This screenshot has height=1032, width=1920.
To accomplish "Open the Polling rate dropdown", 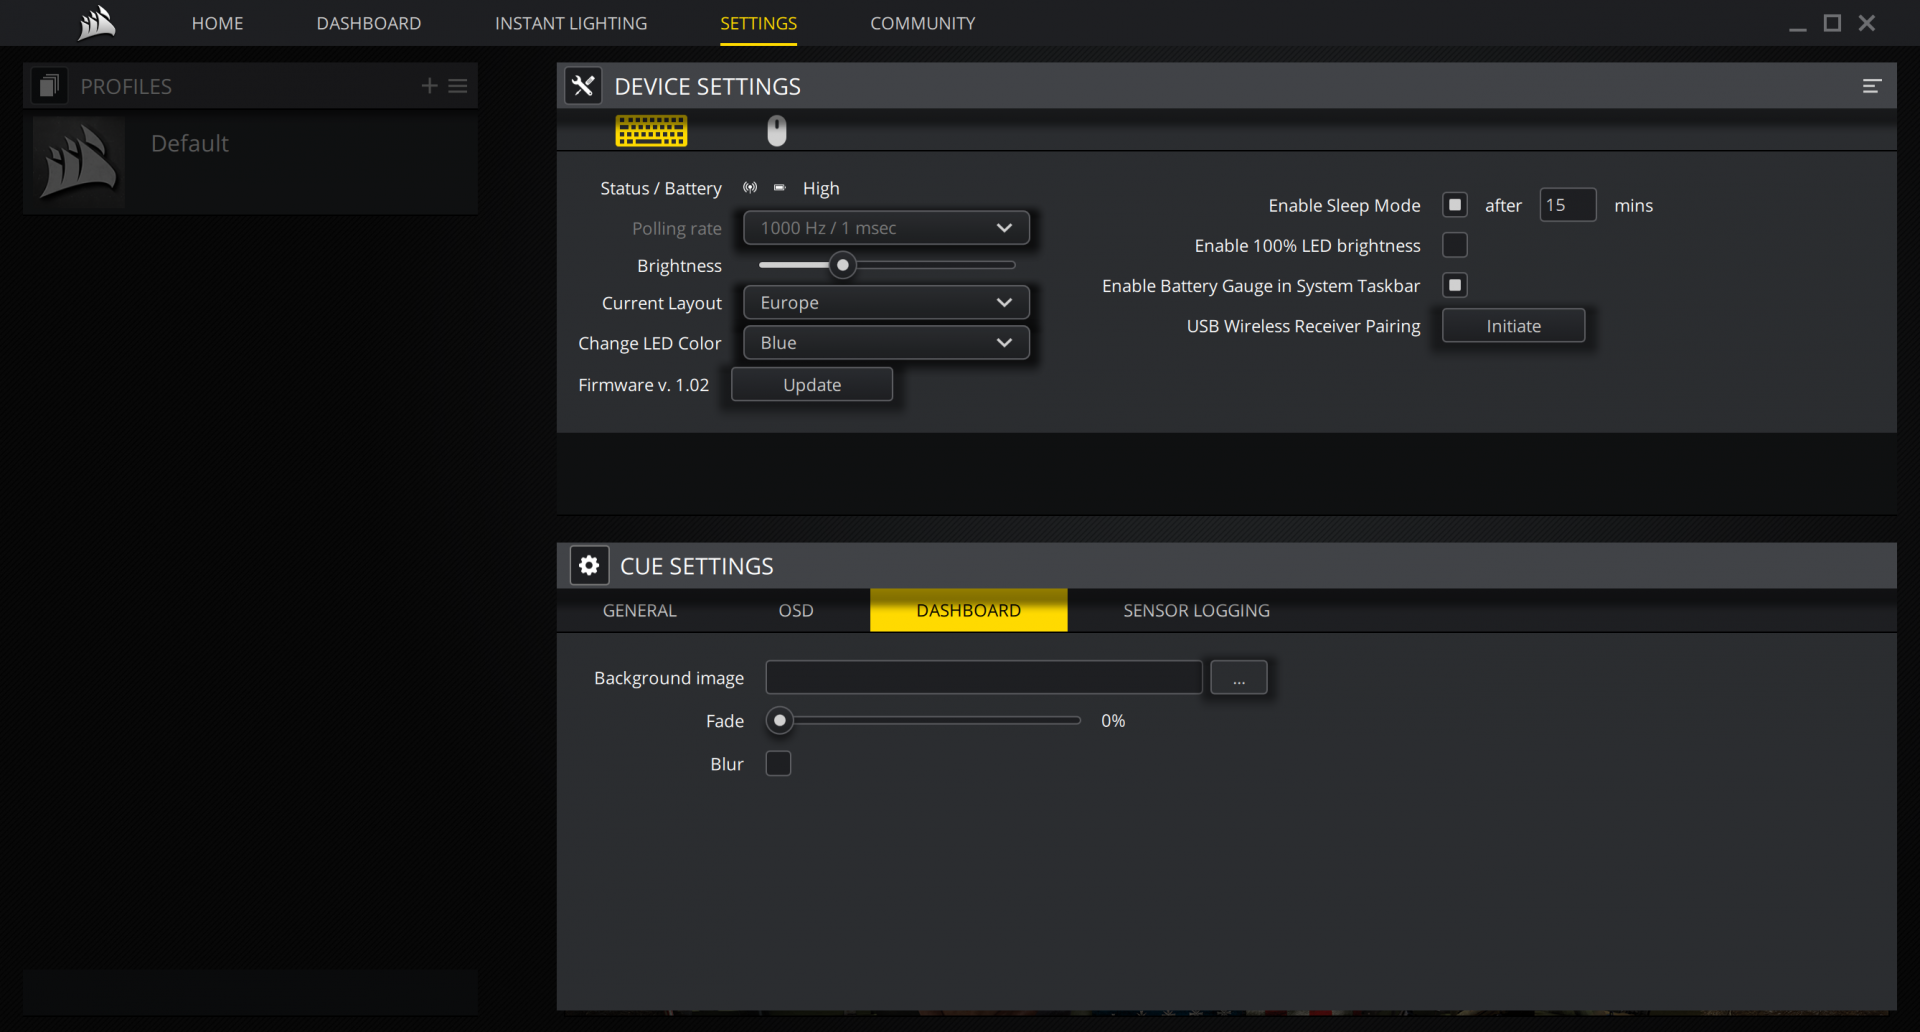I will 886,228.
